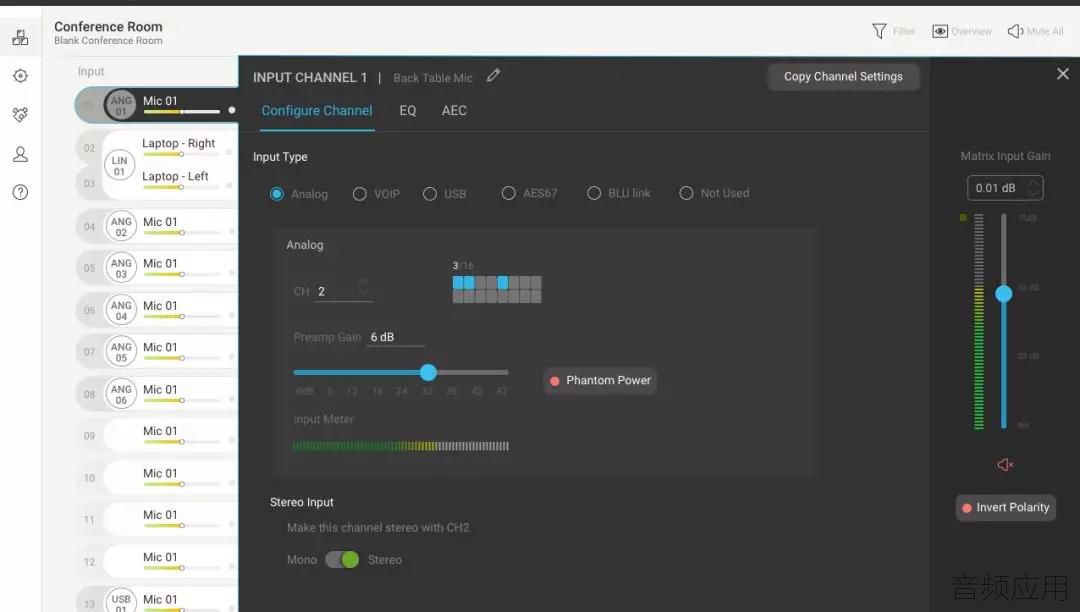The image size is (1080, 612).
Task: Click the Matrix Input Gain fader handle
Action: pyautogui.click(x=1004, y=294)
